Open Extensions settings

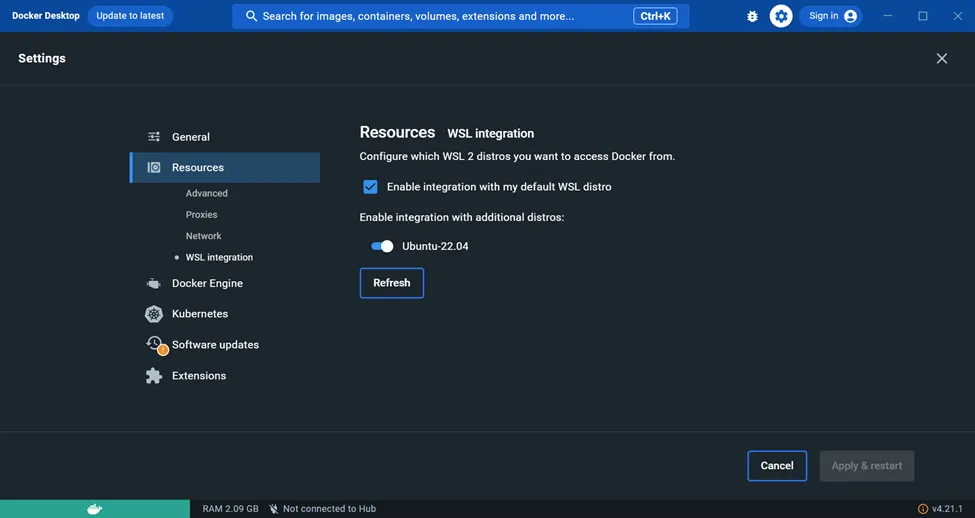[x=224, y=376]
